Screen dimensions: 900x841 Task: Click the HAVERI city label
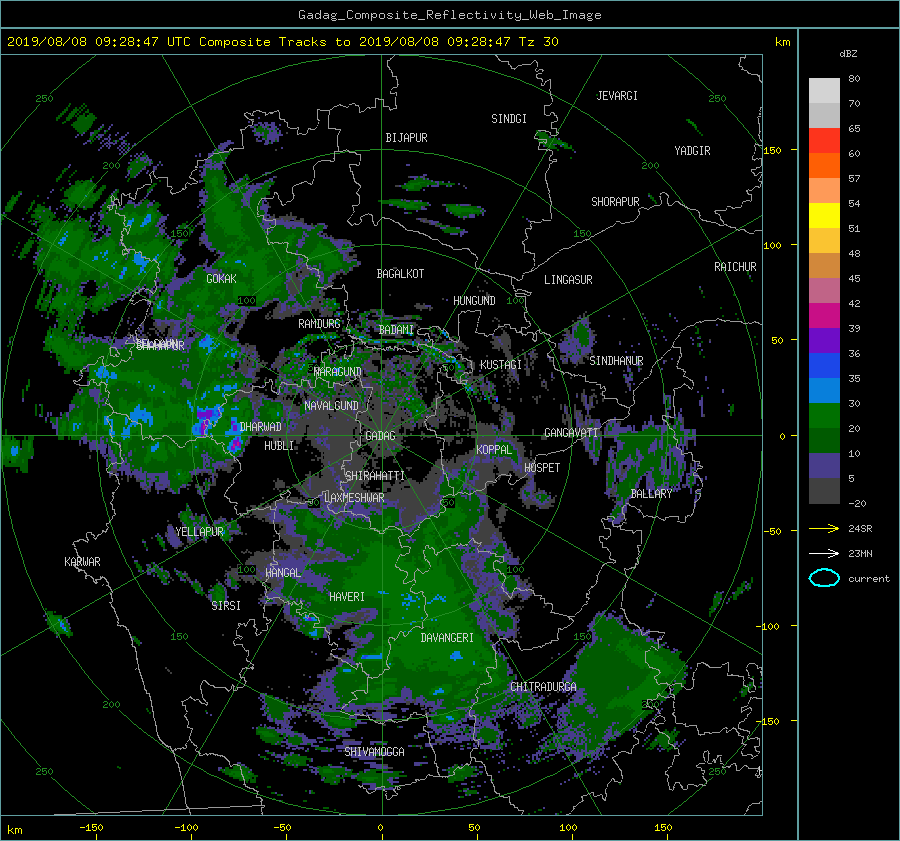pos(347,598)
